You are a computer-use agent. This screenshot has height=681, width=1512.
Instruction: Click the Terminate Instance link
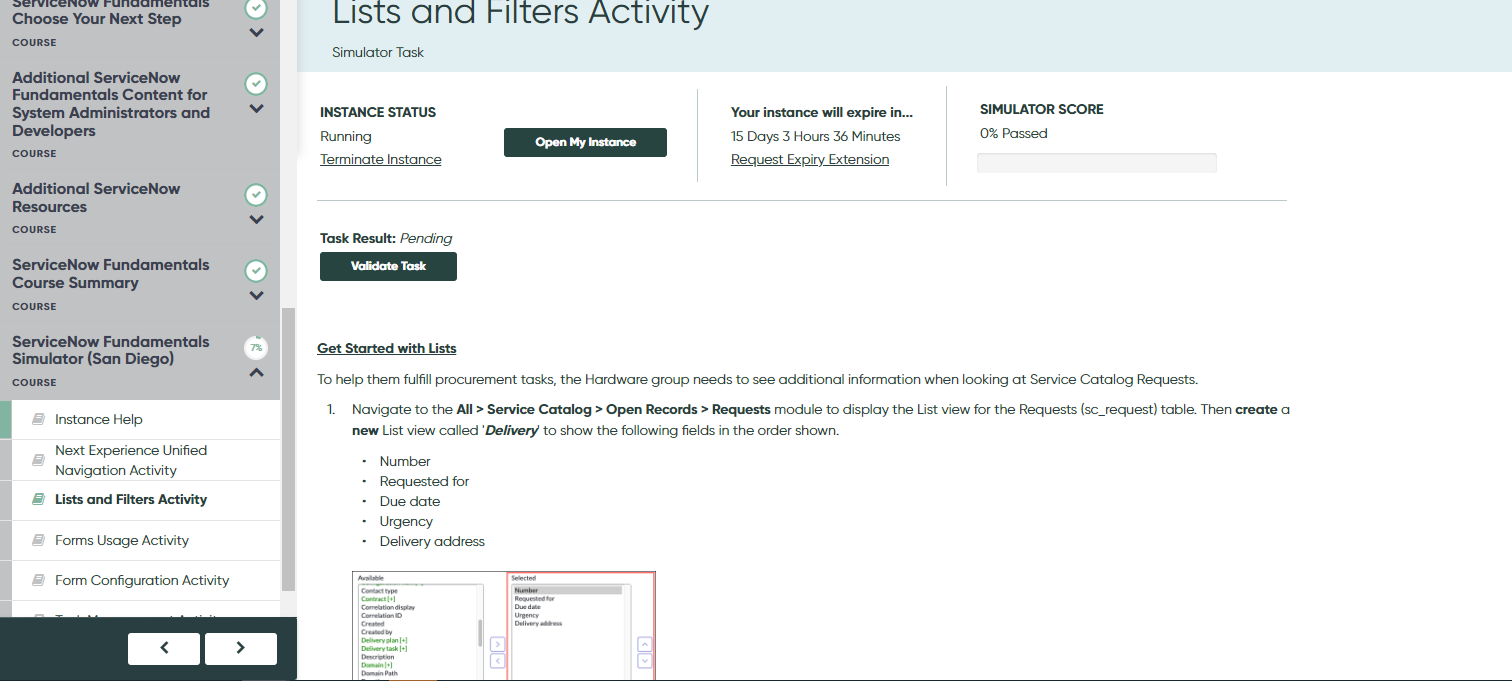click(380, 159)
